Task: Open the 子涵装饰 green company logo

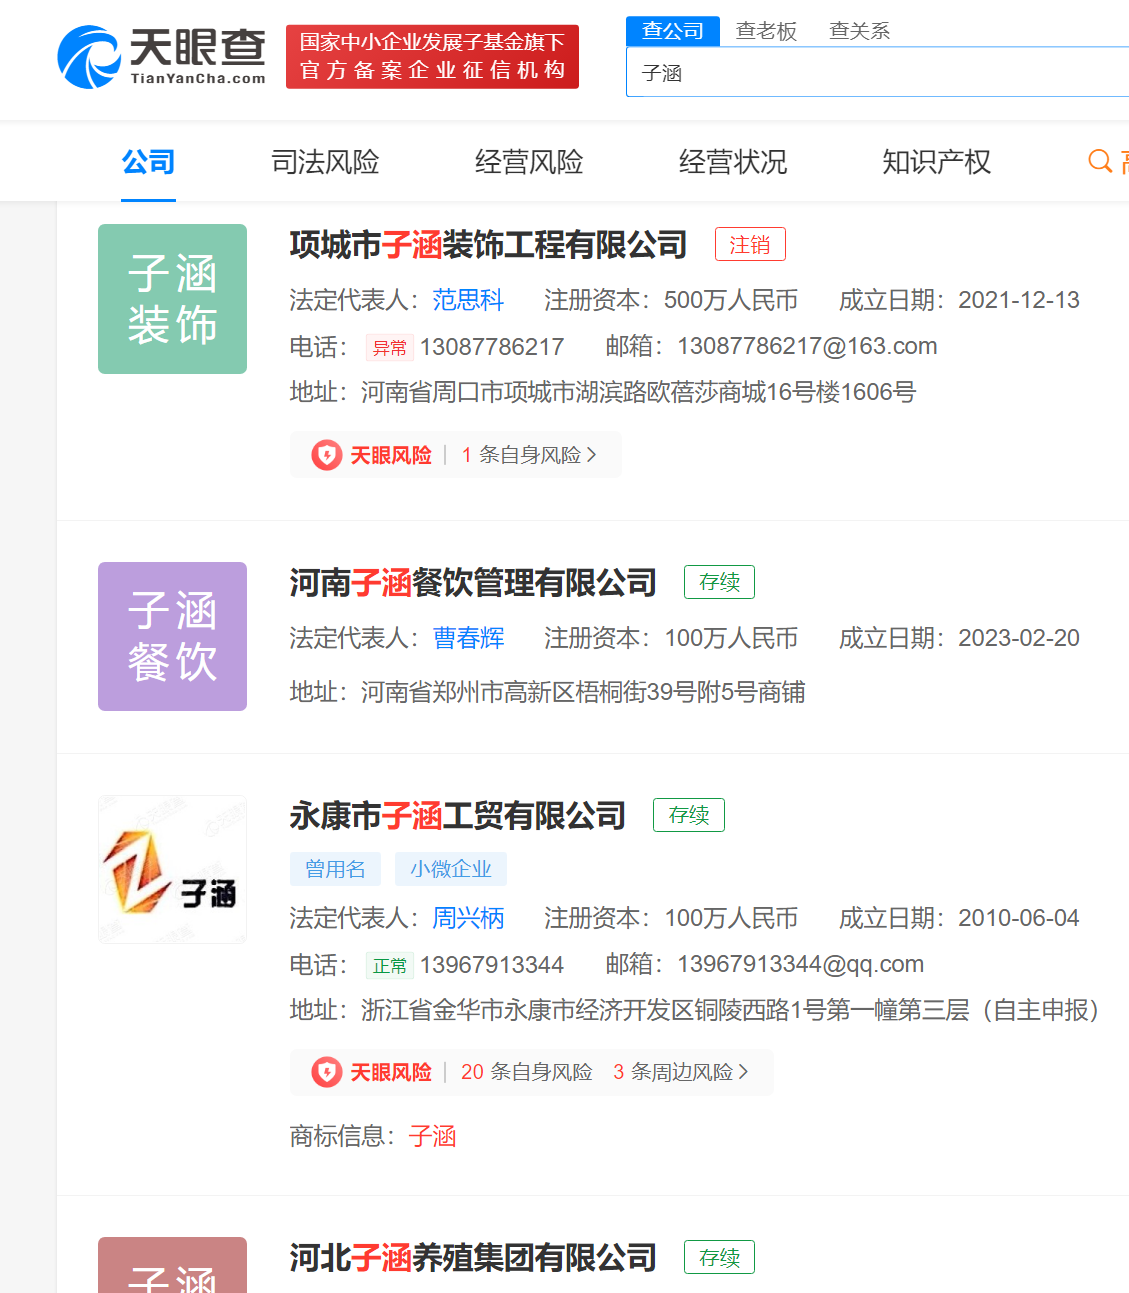Action: tap(172, 299)
